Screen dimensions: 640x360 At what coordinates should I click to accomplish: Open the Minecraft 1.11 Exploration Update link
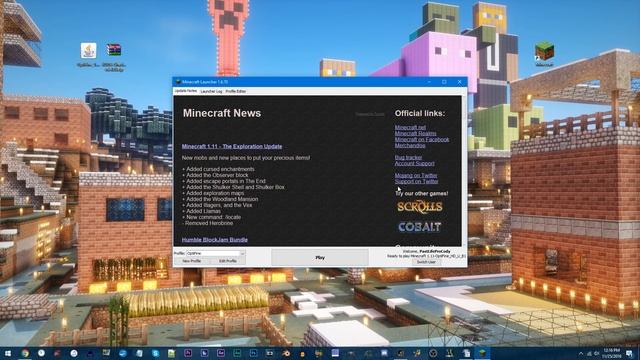coord(232,147)
